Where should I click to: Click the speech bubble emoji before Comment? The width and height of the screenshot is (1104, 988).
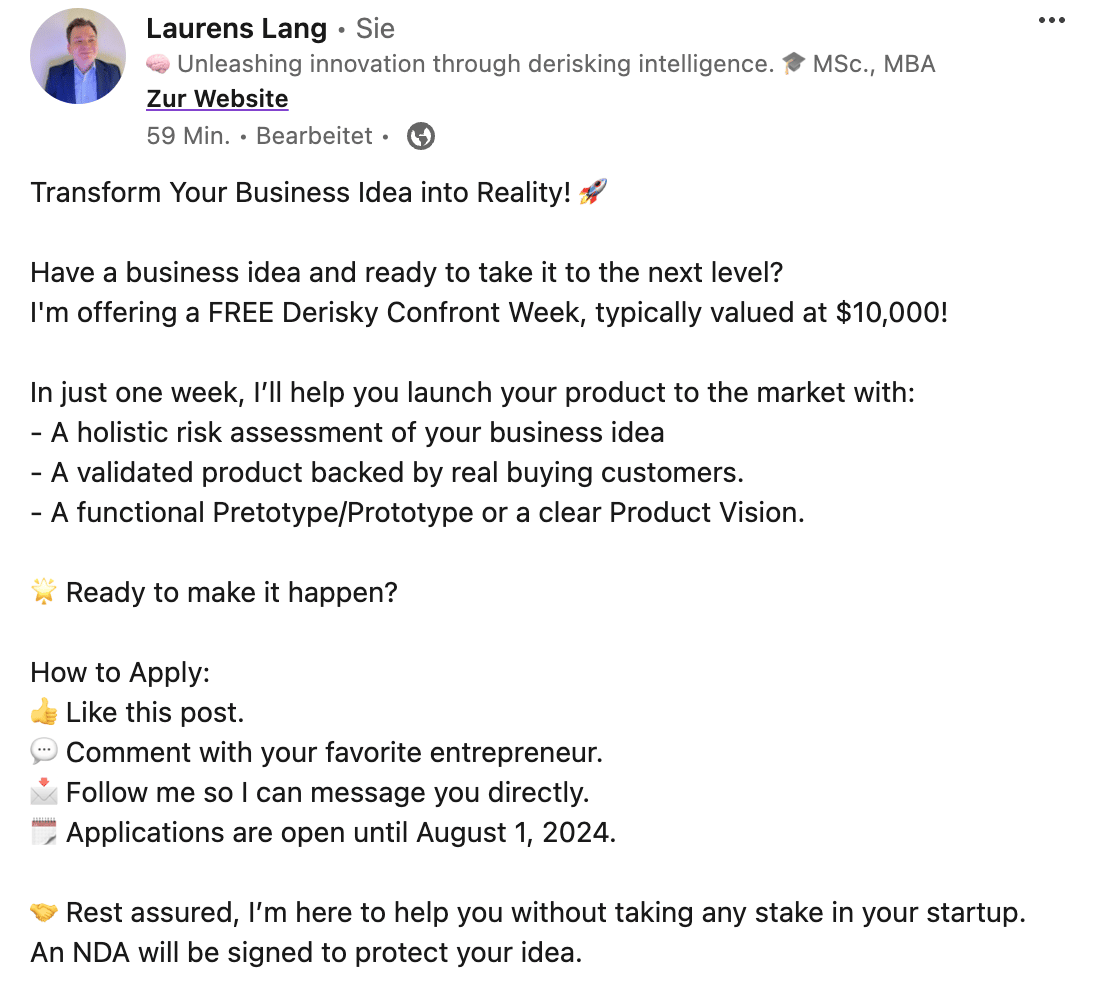[x=44, y=753]
